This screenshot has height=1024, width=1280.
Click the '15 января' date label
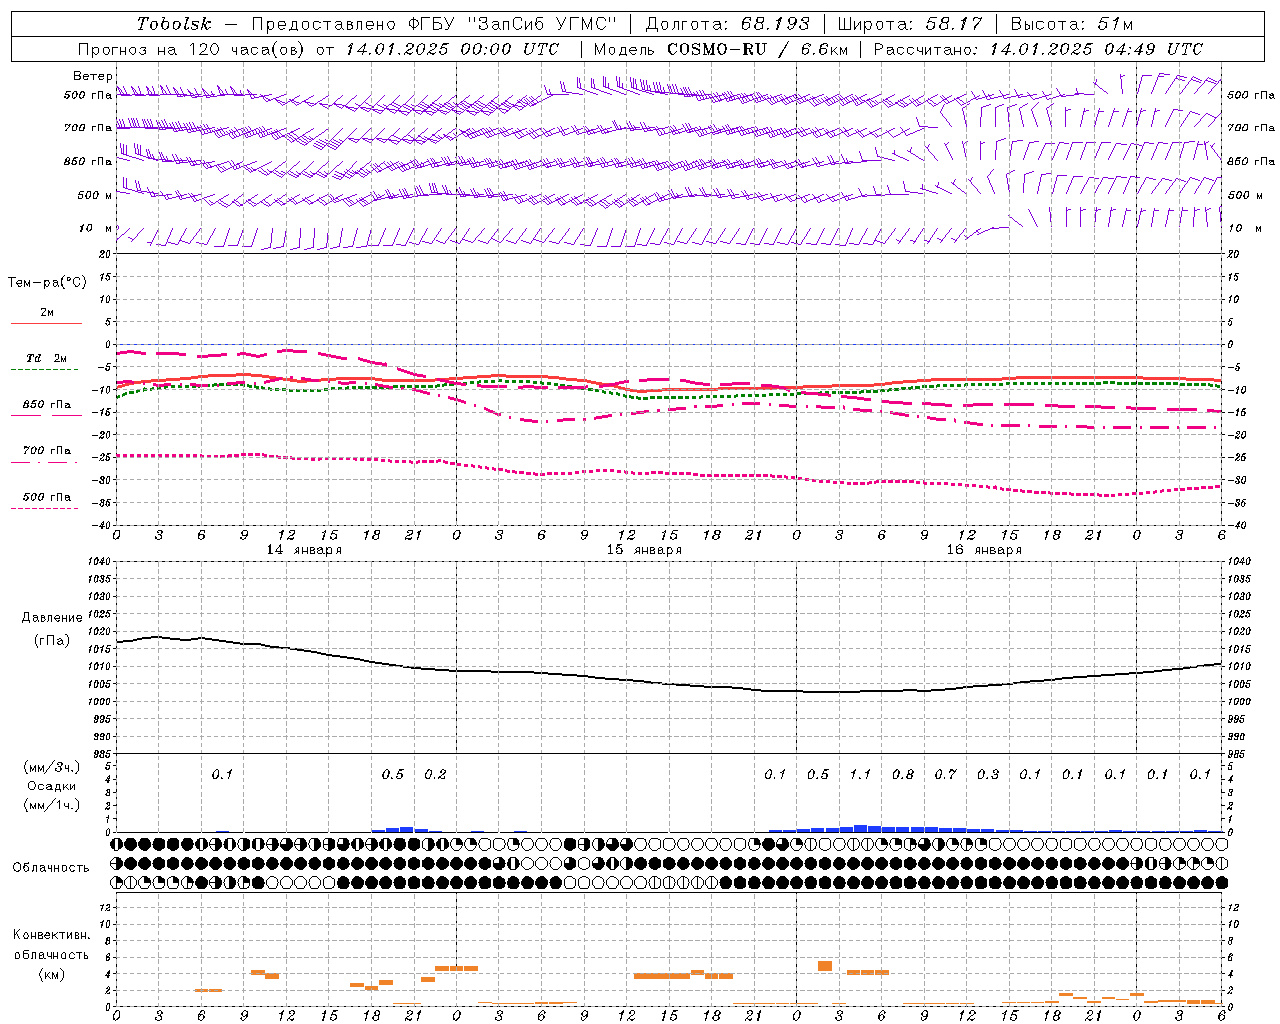(644, 550)
